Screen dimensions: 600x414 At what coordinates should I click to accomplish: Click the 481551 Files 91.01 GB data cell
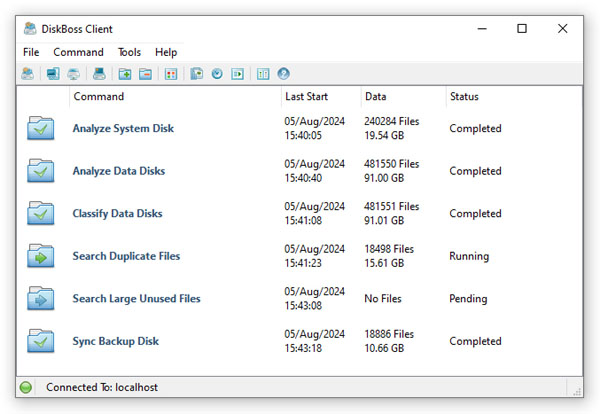pyautogui.click(x=391, y=213)
